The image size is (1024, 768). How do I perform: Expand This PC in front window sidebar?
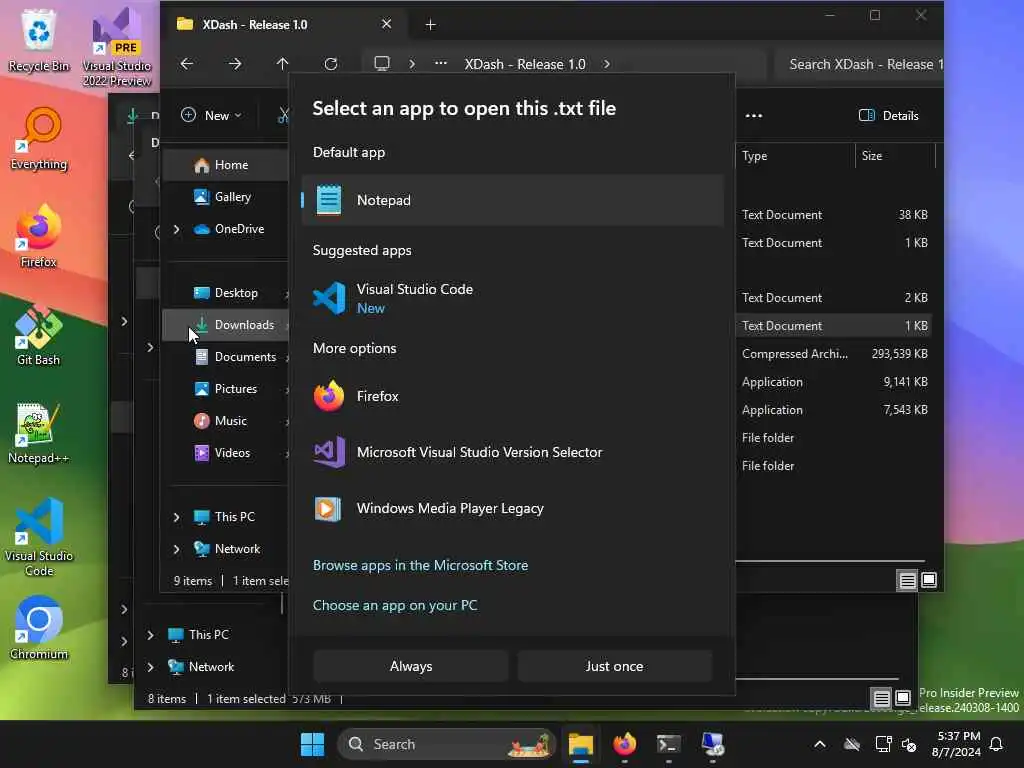click(176, 517)
